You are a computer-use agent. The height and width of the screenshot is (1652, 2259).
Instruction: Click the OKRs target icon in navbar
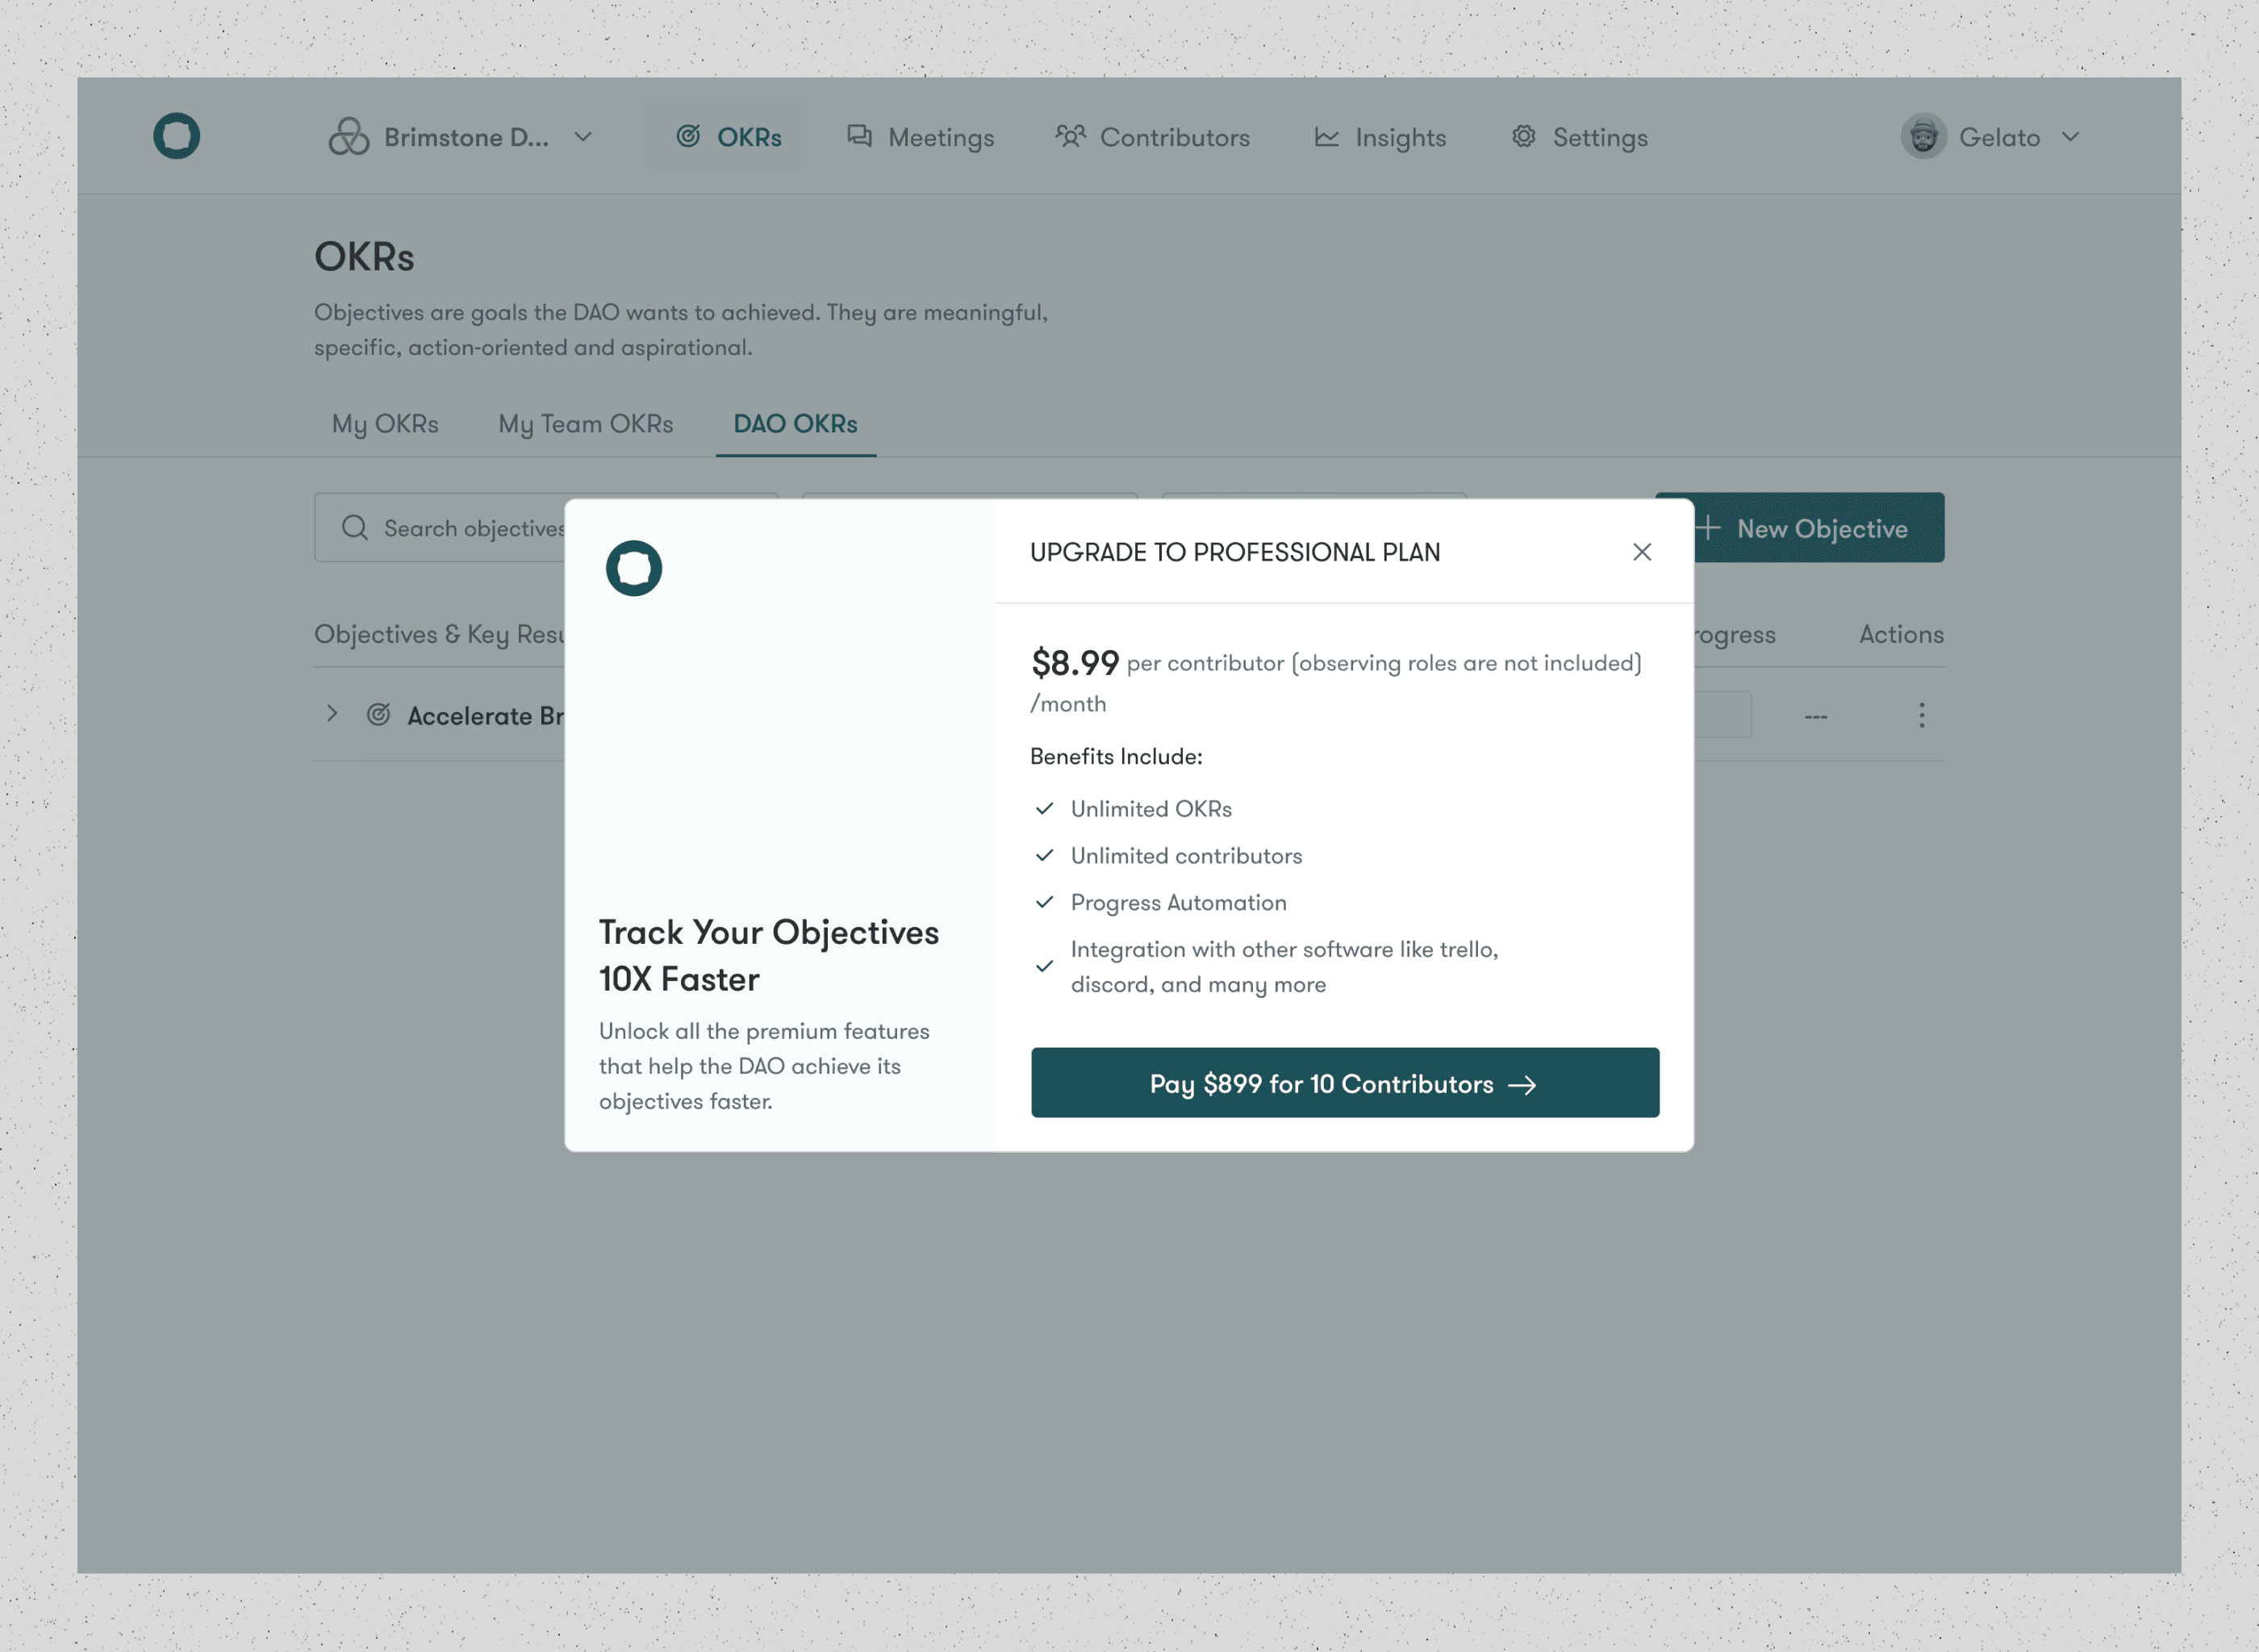coord(688,136)
